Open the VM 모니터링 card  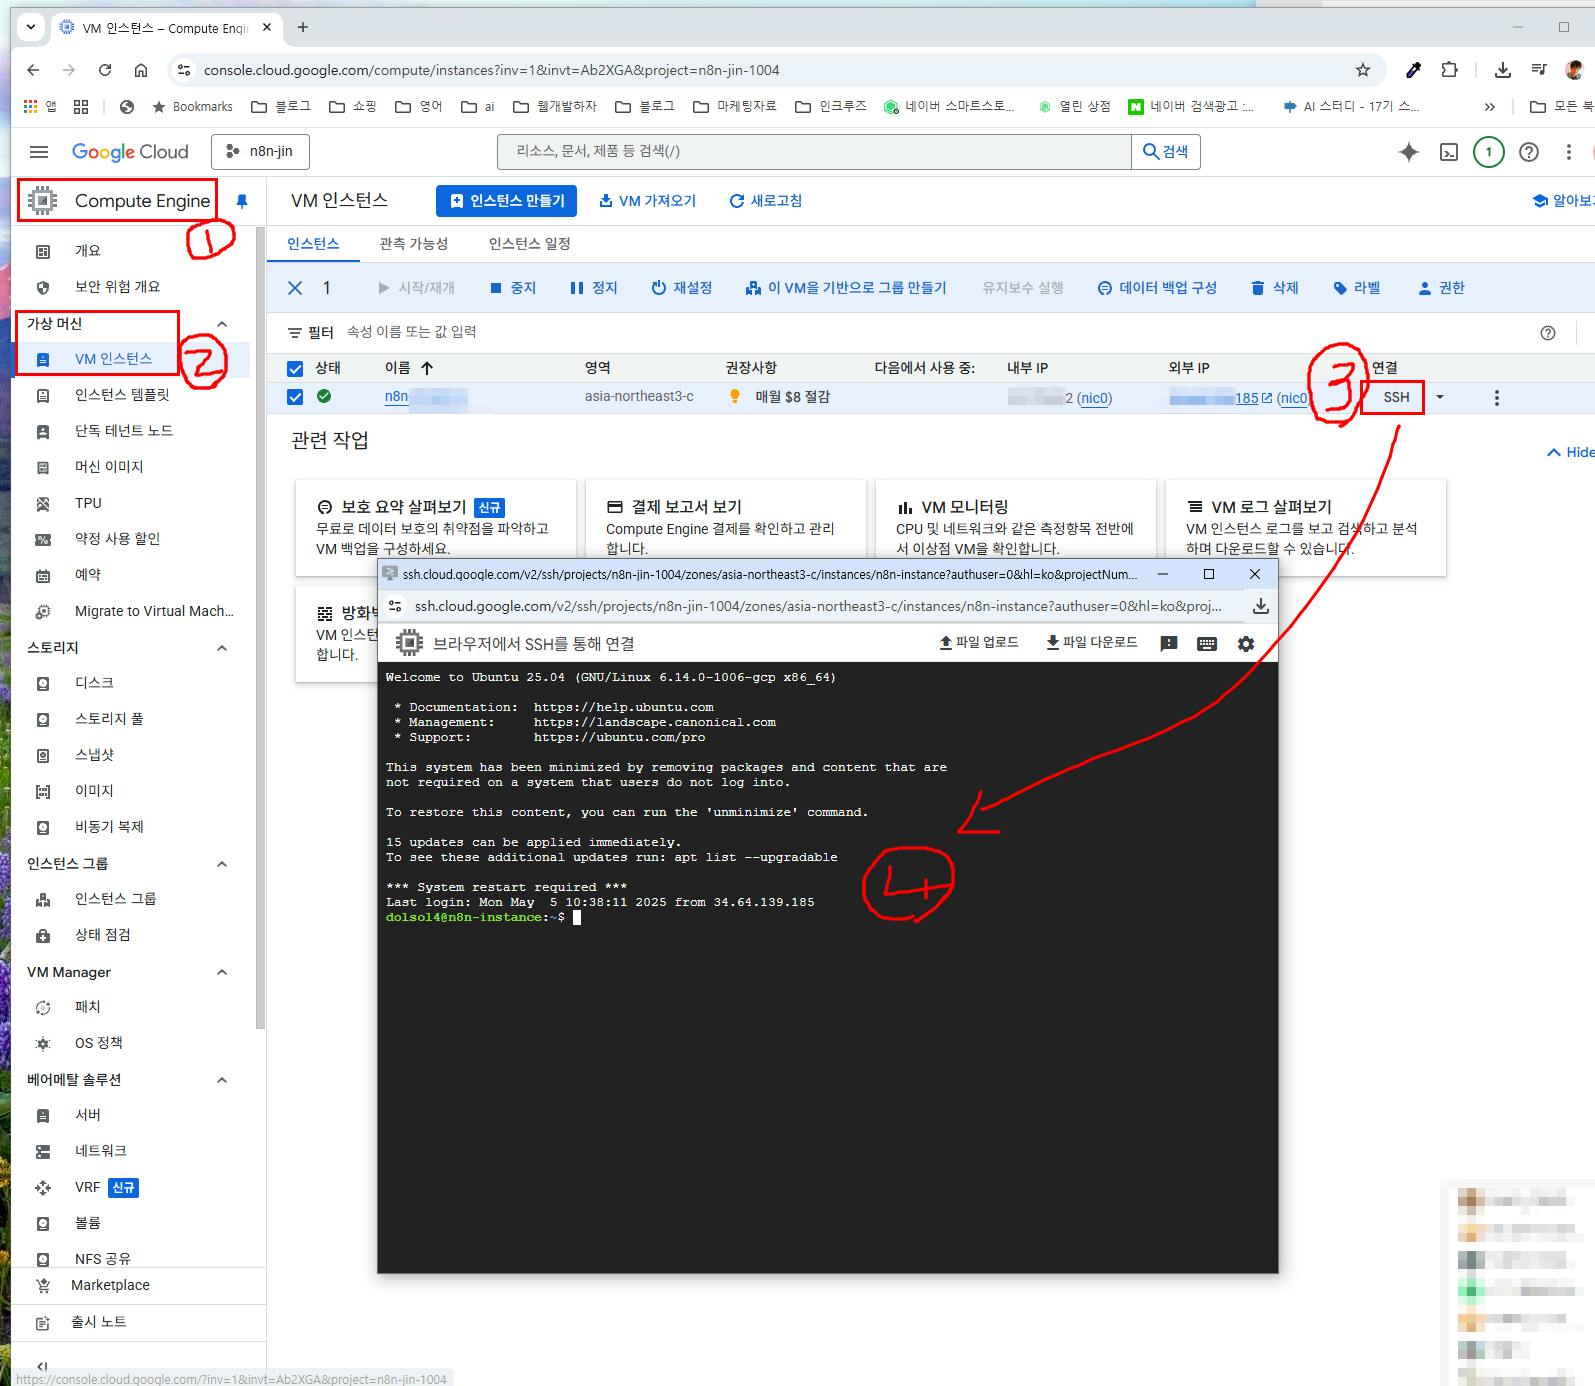click(1015, 527)
